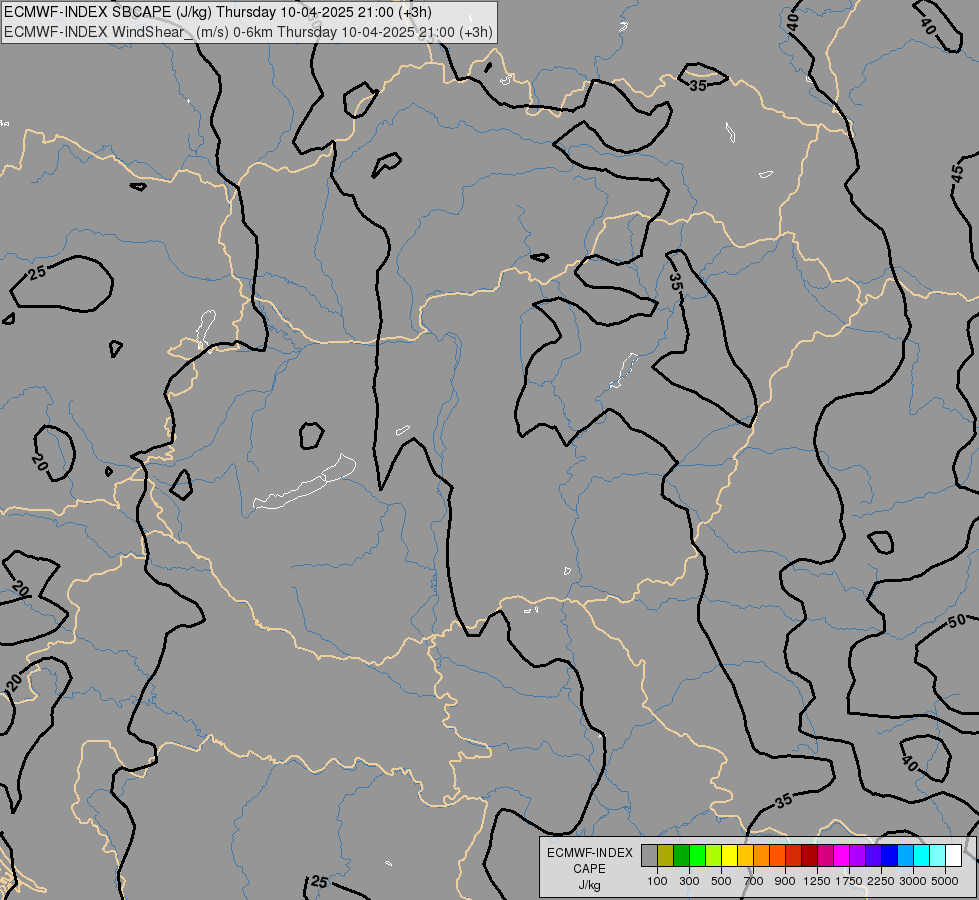Click the '700' legend value
979x900 pixels.
coord(753,881)
